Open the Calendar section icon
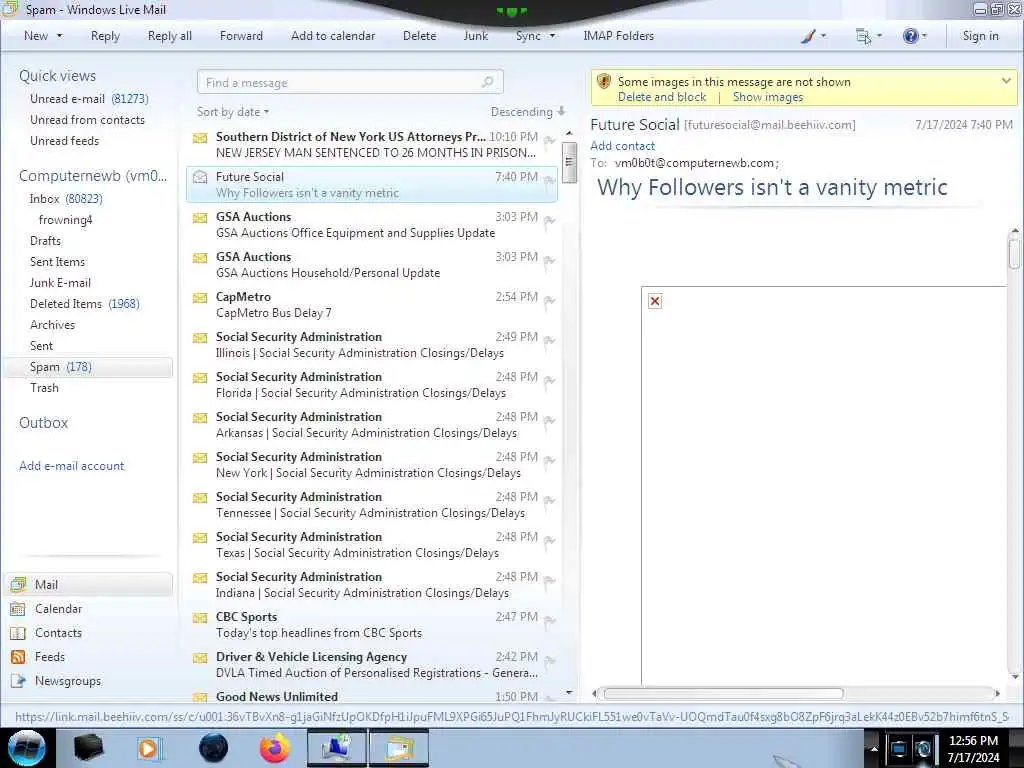This screenshot has height=768, width=1024. click(18, 609)
